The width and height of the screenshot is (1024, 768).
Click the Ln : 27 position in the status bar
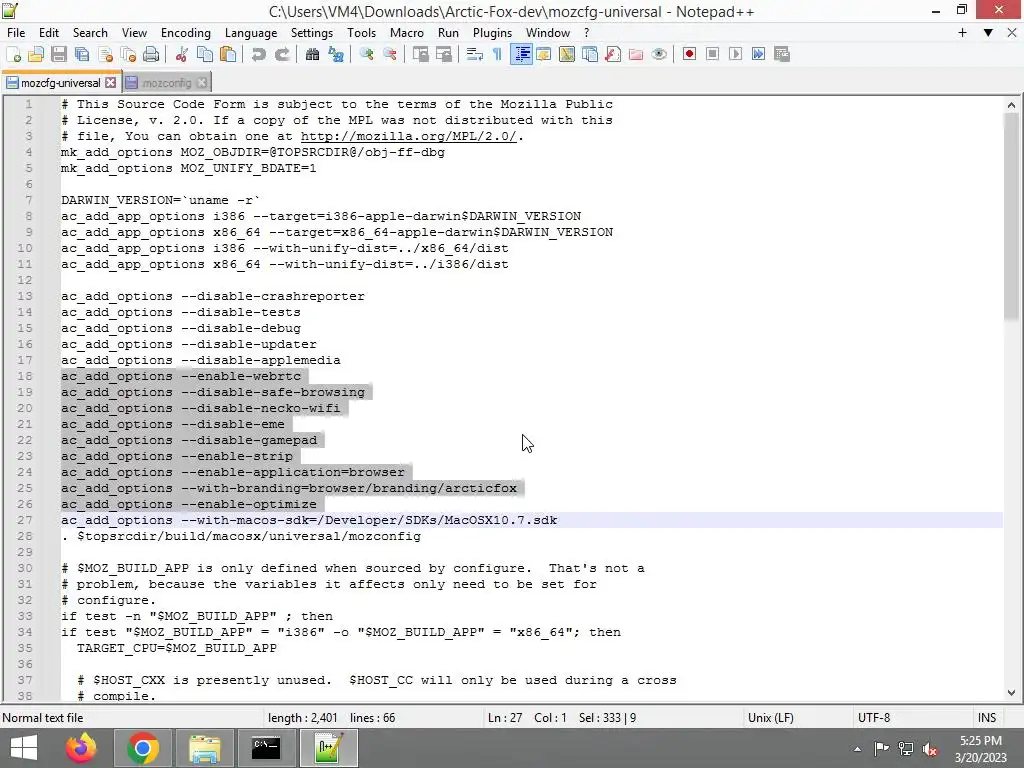pos(505,718)
